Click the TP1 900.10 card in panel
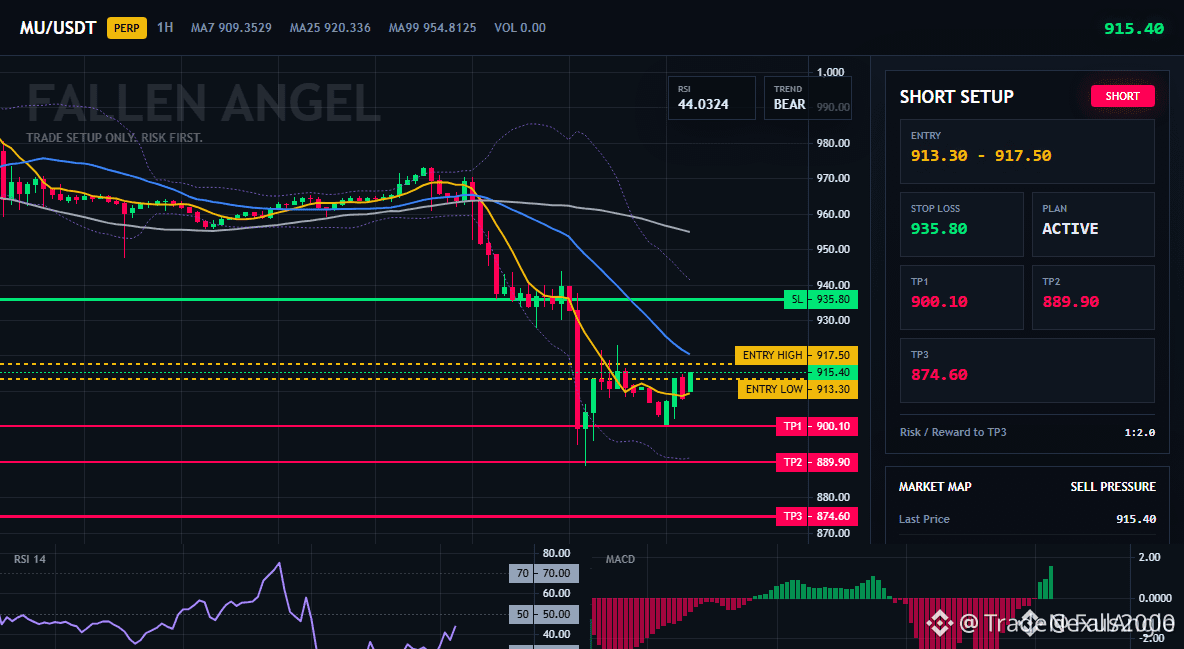1184x649 pixels. [x=961, y=297]
